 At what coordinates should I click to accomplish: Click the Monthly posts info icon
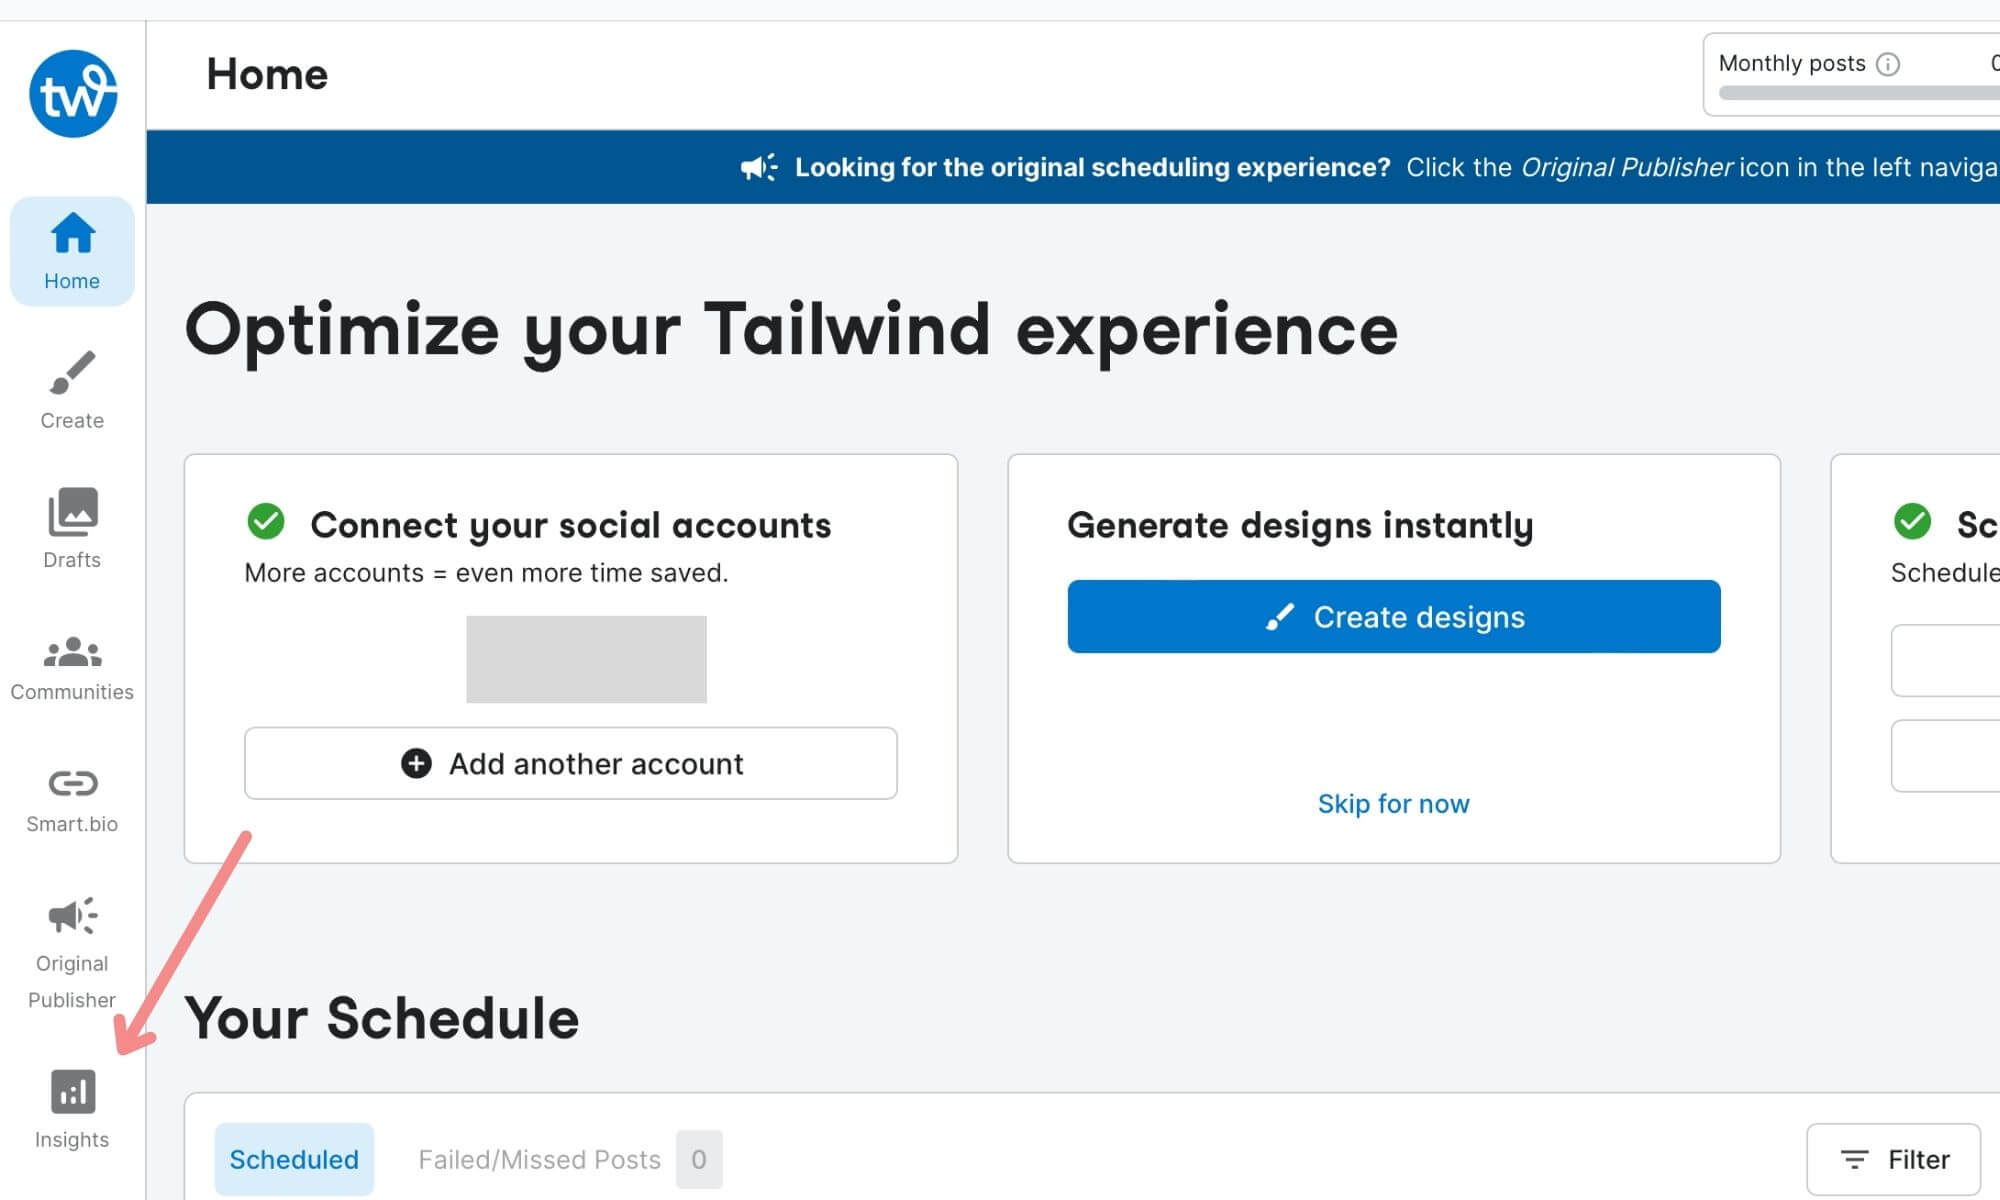tap(1886, 63)
